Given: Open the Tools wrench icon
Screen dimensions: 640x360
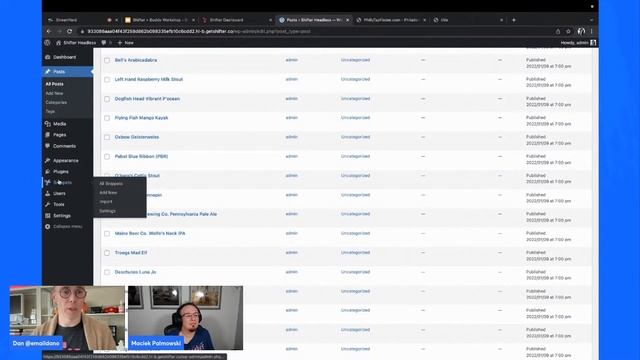Looking at the screenshot, I should click(x=48, y=204).
